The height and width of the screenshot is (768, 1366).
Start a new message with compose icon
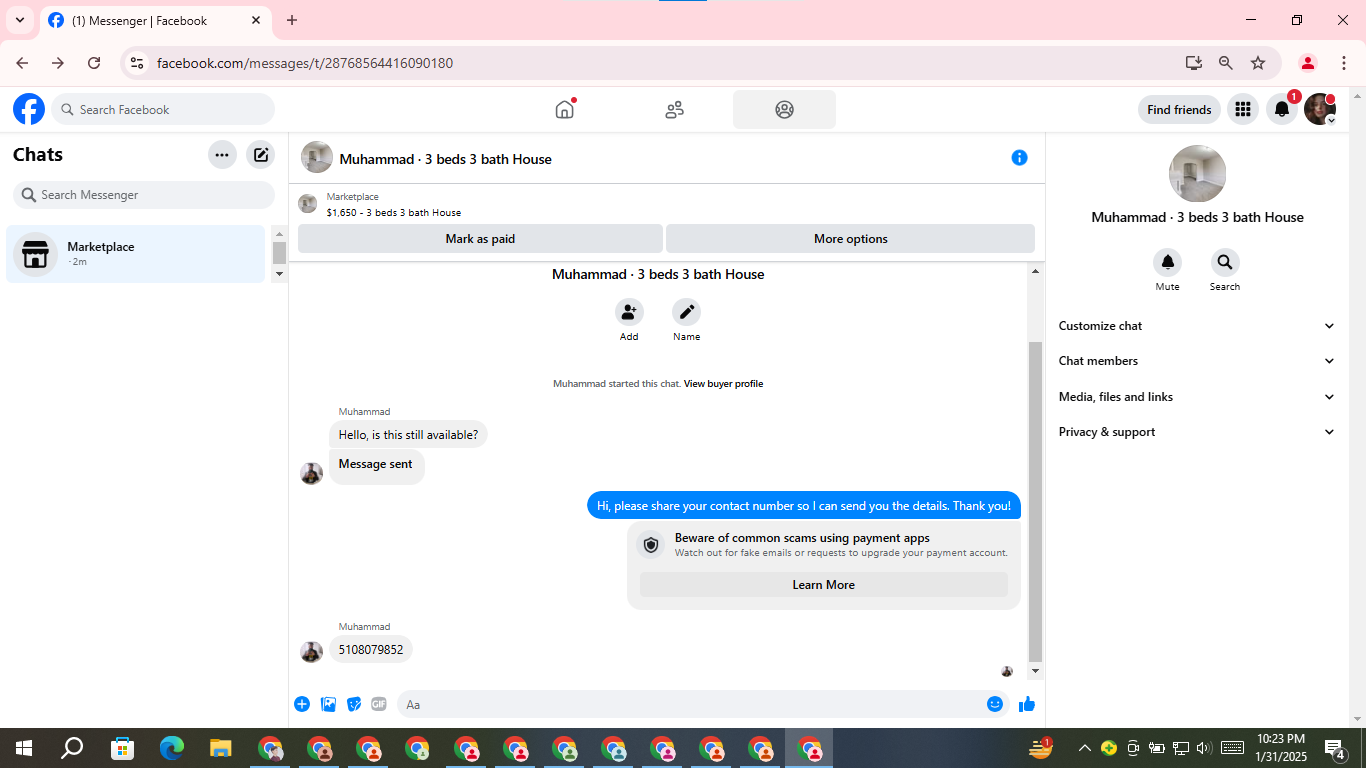[x=261, y=155]
